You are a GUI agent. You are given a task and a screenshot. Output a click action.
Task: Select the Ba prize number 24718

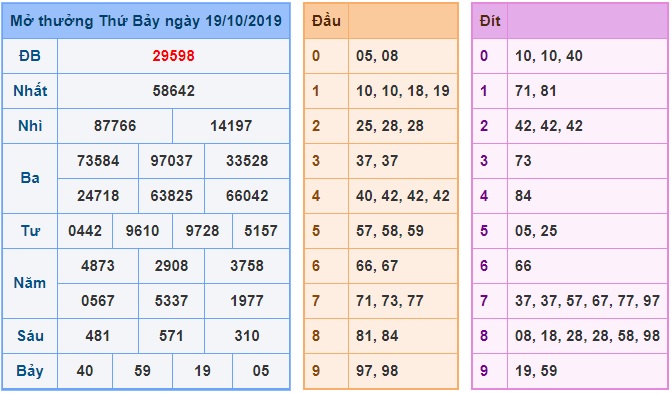point(98,196)
